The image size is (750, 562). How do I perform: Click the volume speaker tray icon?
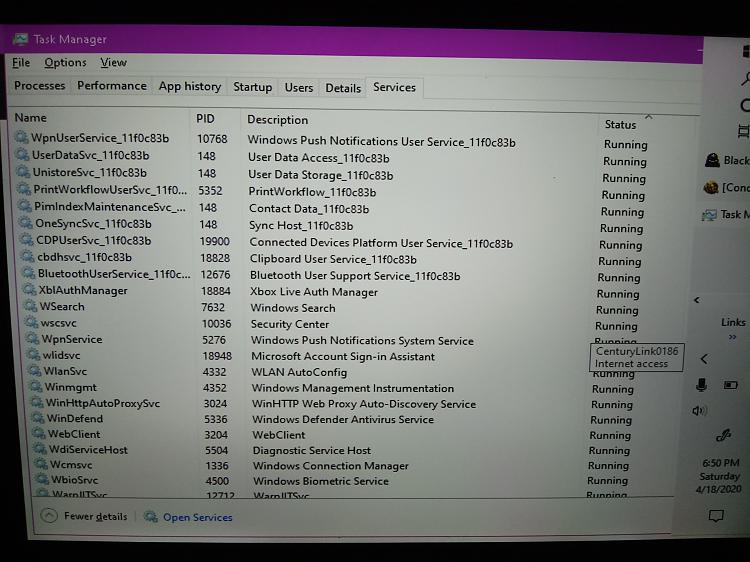pos(700,410)
